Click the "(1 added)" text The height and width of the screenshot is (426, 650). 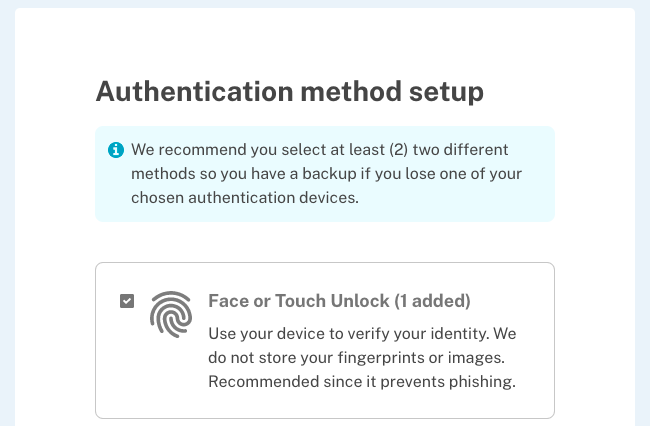click(431, 301)
